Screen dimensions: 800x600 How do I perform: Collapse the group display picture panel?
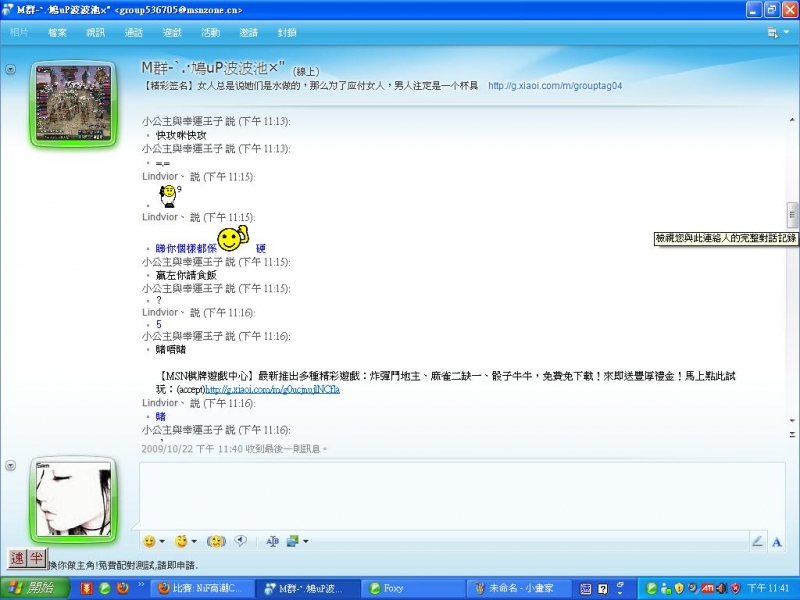[10, 69]
